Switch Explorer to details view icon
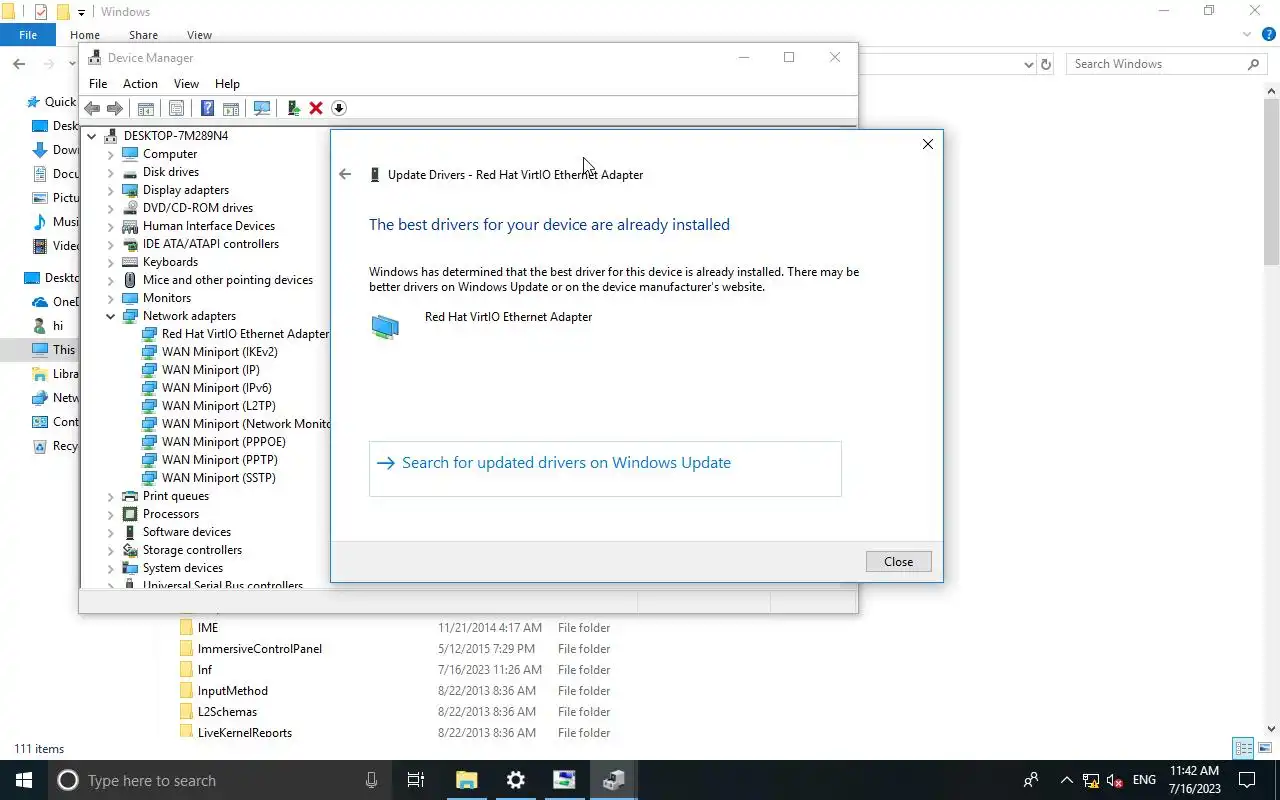The height and width of the screenshot is (800, 1280). coord(1244,748)
